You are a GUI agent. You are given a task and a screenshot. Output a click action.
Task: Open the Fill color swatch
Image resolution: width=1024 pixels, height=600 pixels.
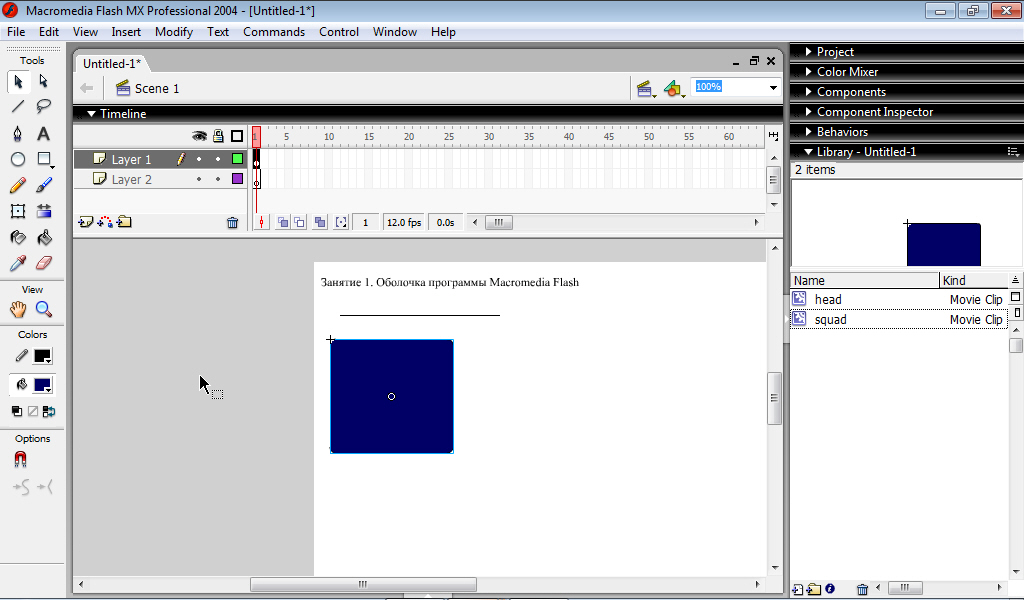point(42,385)
